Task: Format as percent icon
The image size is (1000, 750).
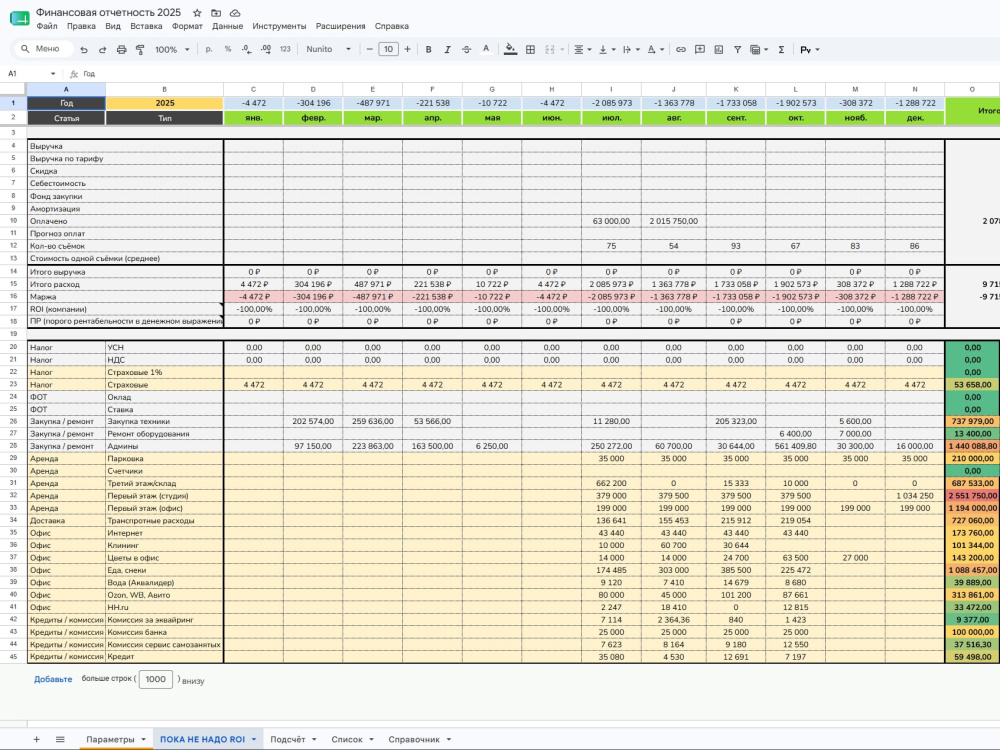Action: point(228,49)
